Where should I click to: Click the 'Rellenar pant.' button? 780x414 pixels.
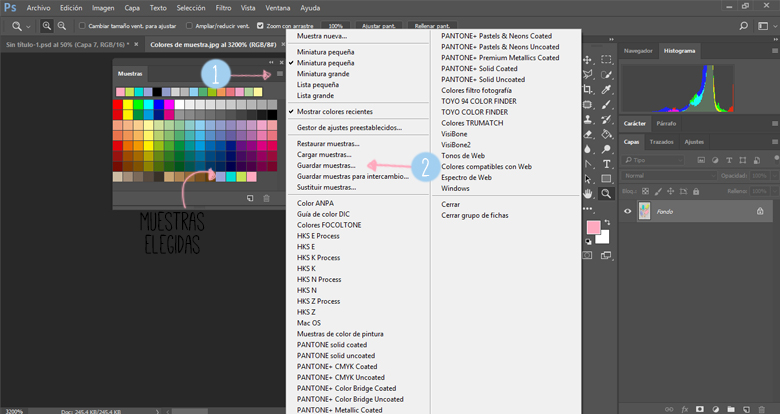tap(432, 26)
